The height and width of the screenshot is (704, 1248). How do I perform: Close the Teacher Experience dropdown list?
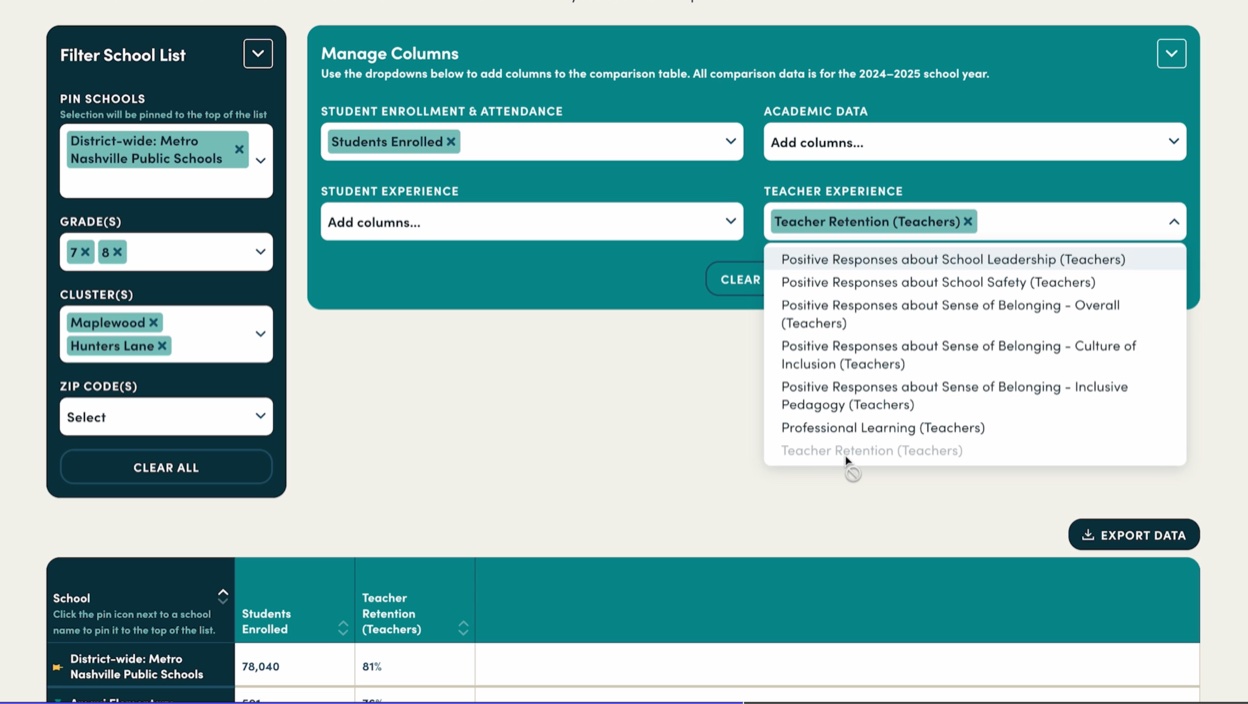(x=1174, y=222)
